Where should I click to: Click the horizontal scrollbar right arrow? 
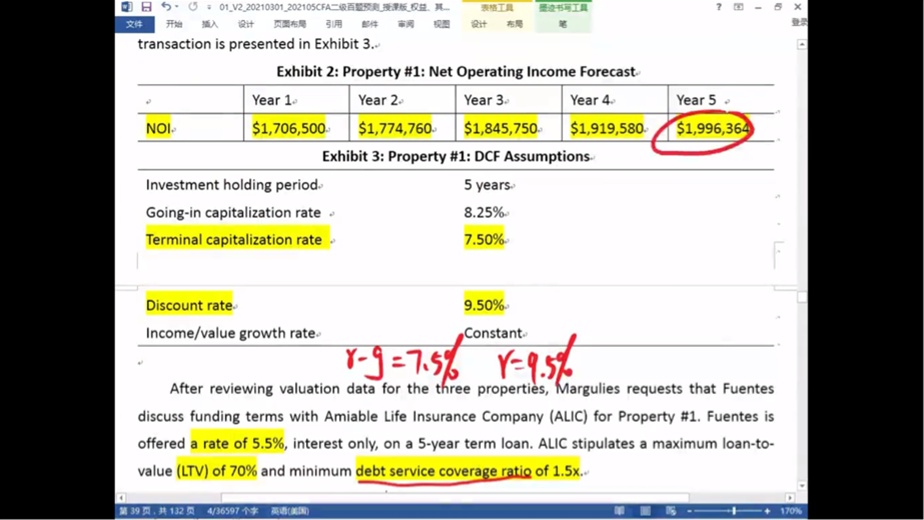coord(790,498)
